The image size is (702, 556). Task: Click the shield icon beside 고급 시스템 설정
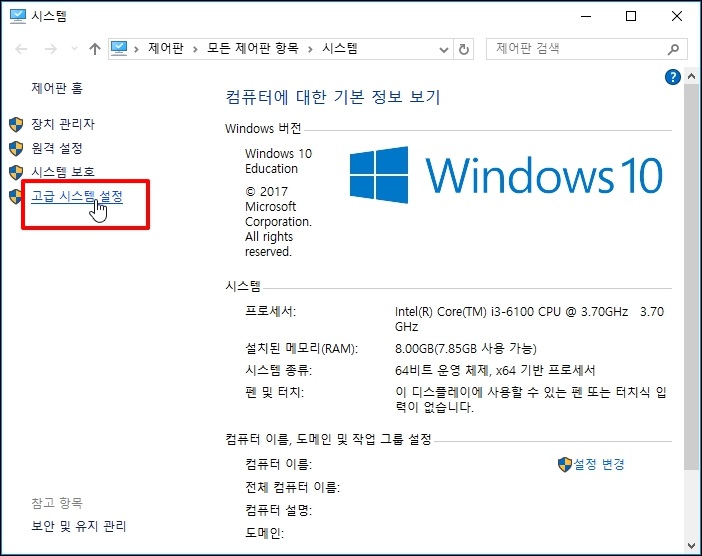point(15,197)
